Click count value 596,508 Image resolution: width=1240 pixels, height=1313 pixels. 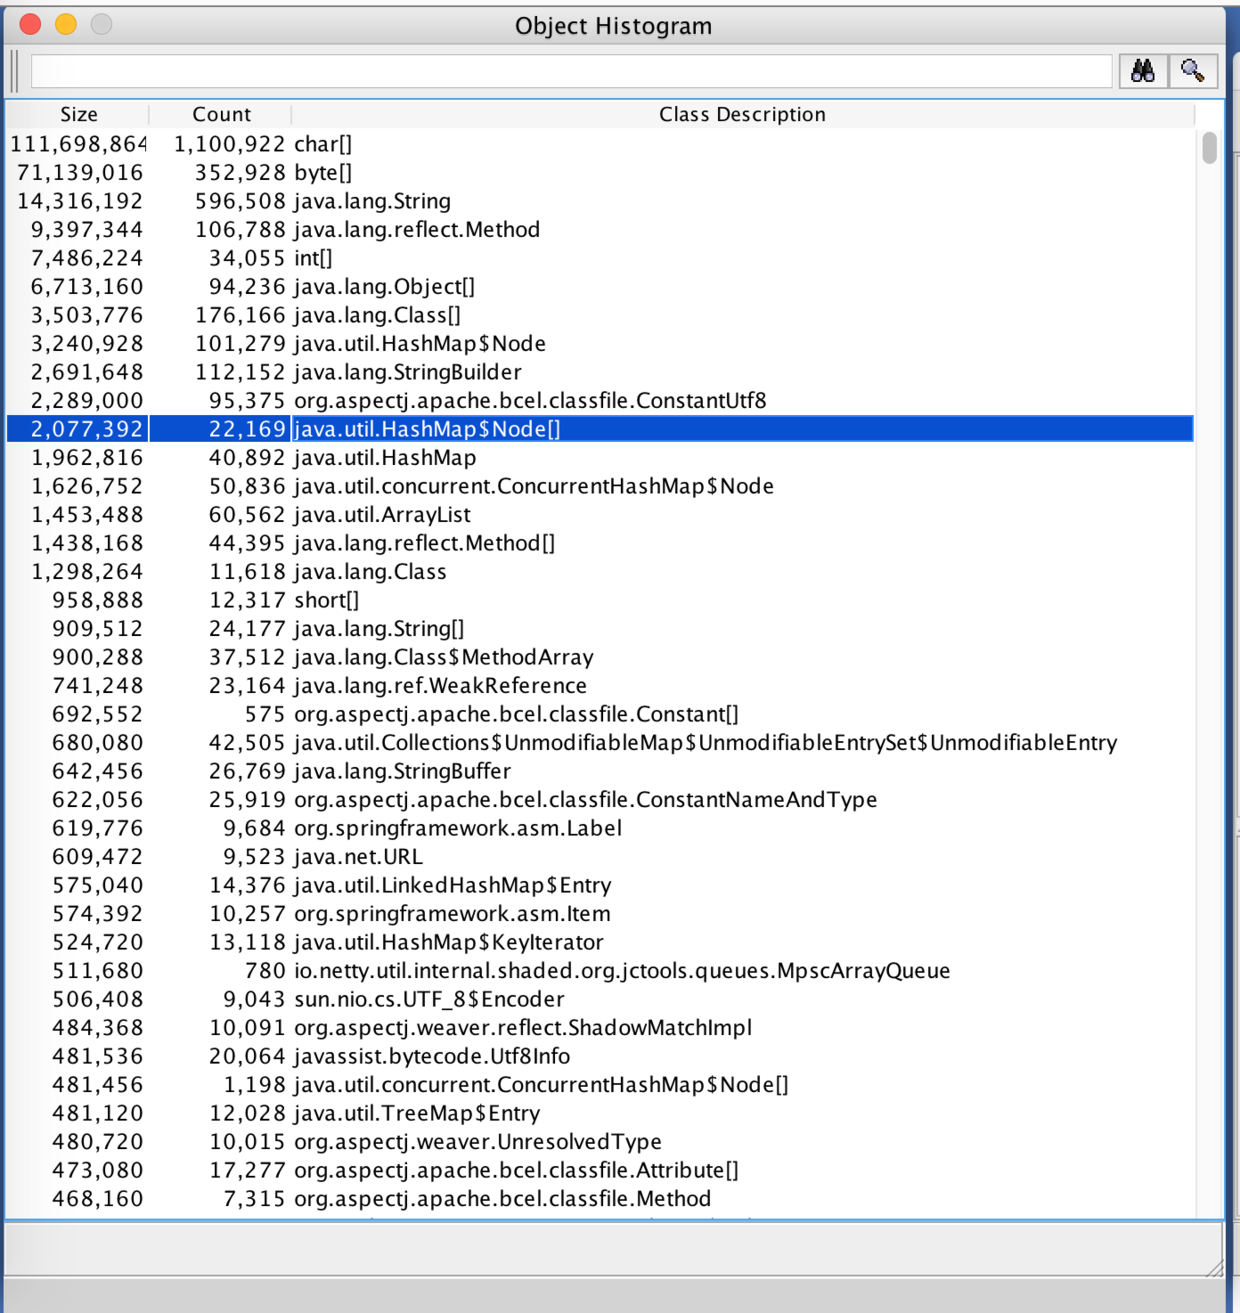[240, 201]
